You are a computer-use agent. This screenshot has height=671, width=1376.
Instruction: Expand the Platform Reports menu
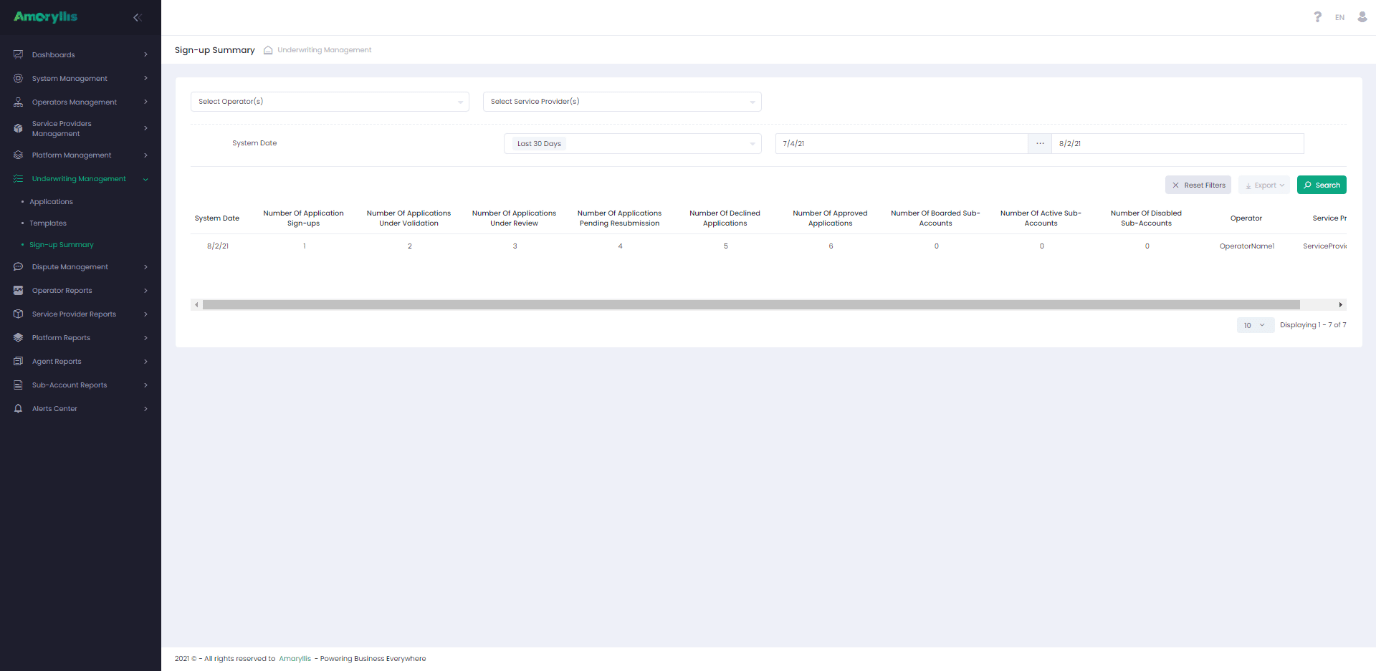click(80, 338)
